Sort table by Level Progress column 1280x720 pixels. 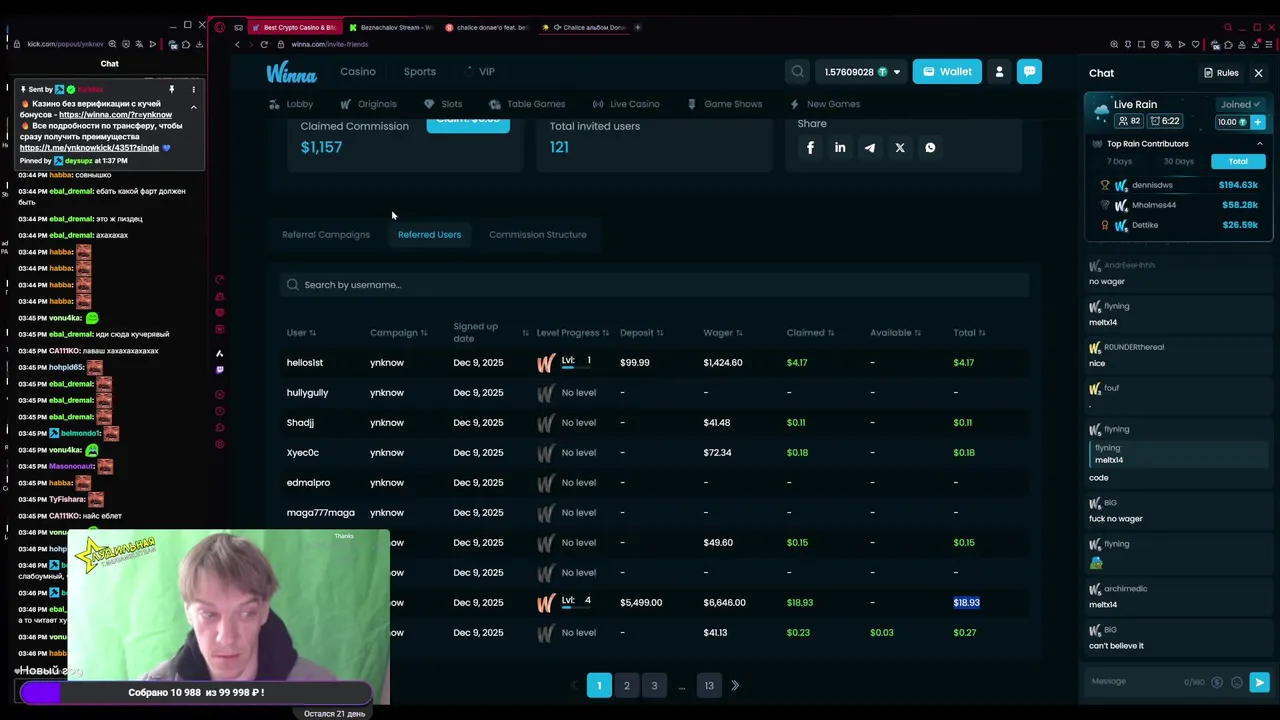point(572,333)
